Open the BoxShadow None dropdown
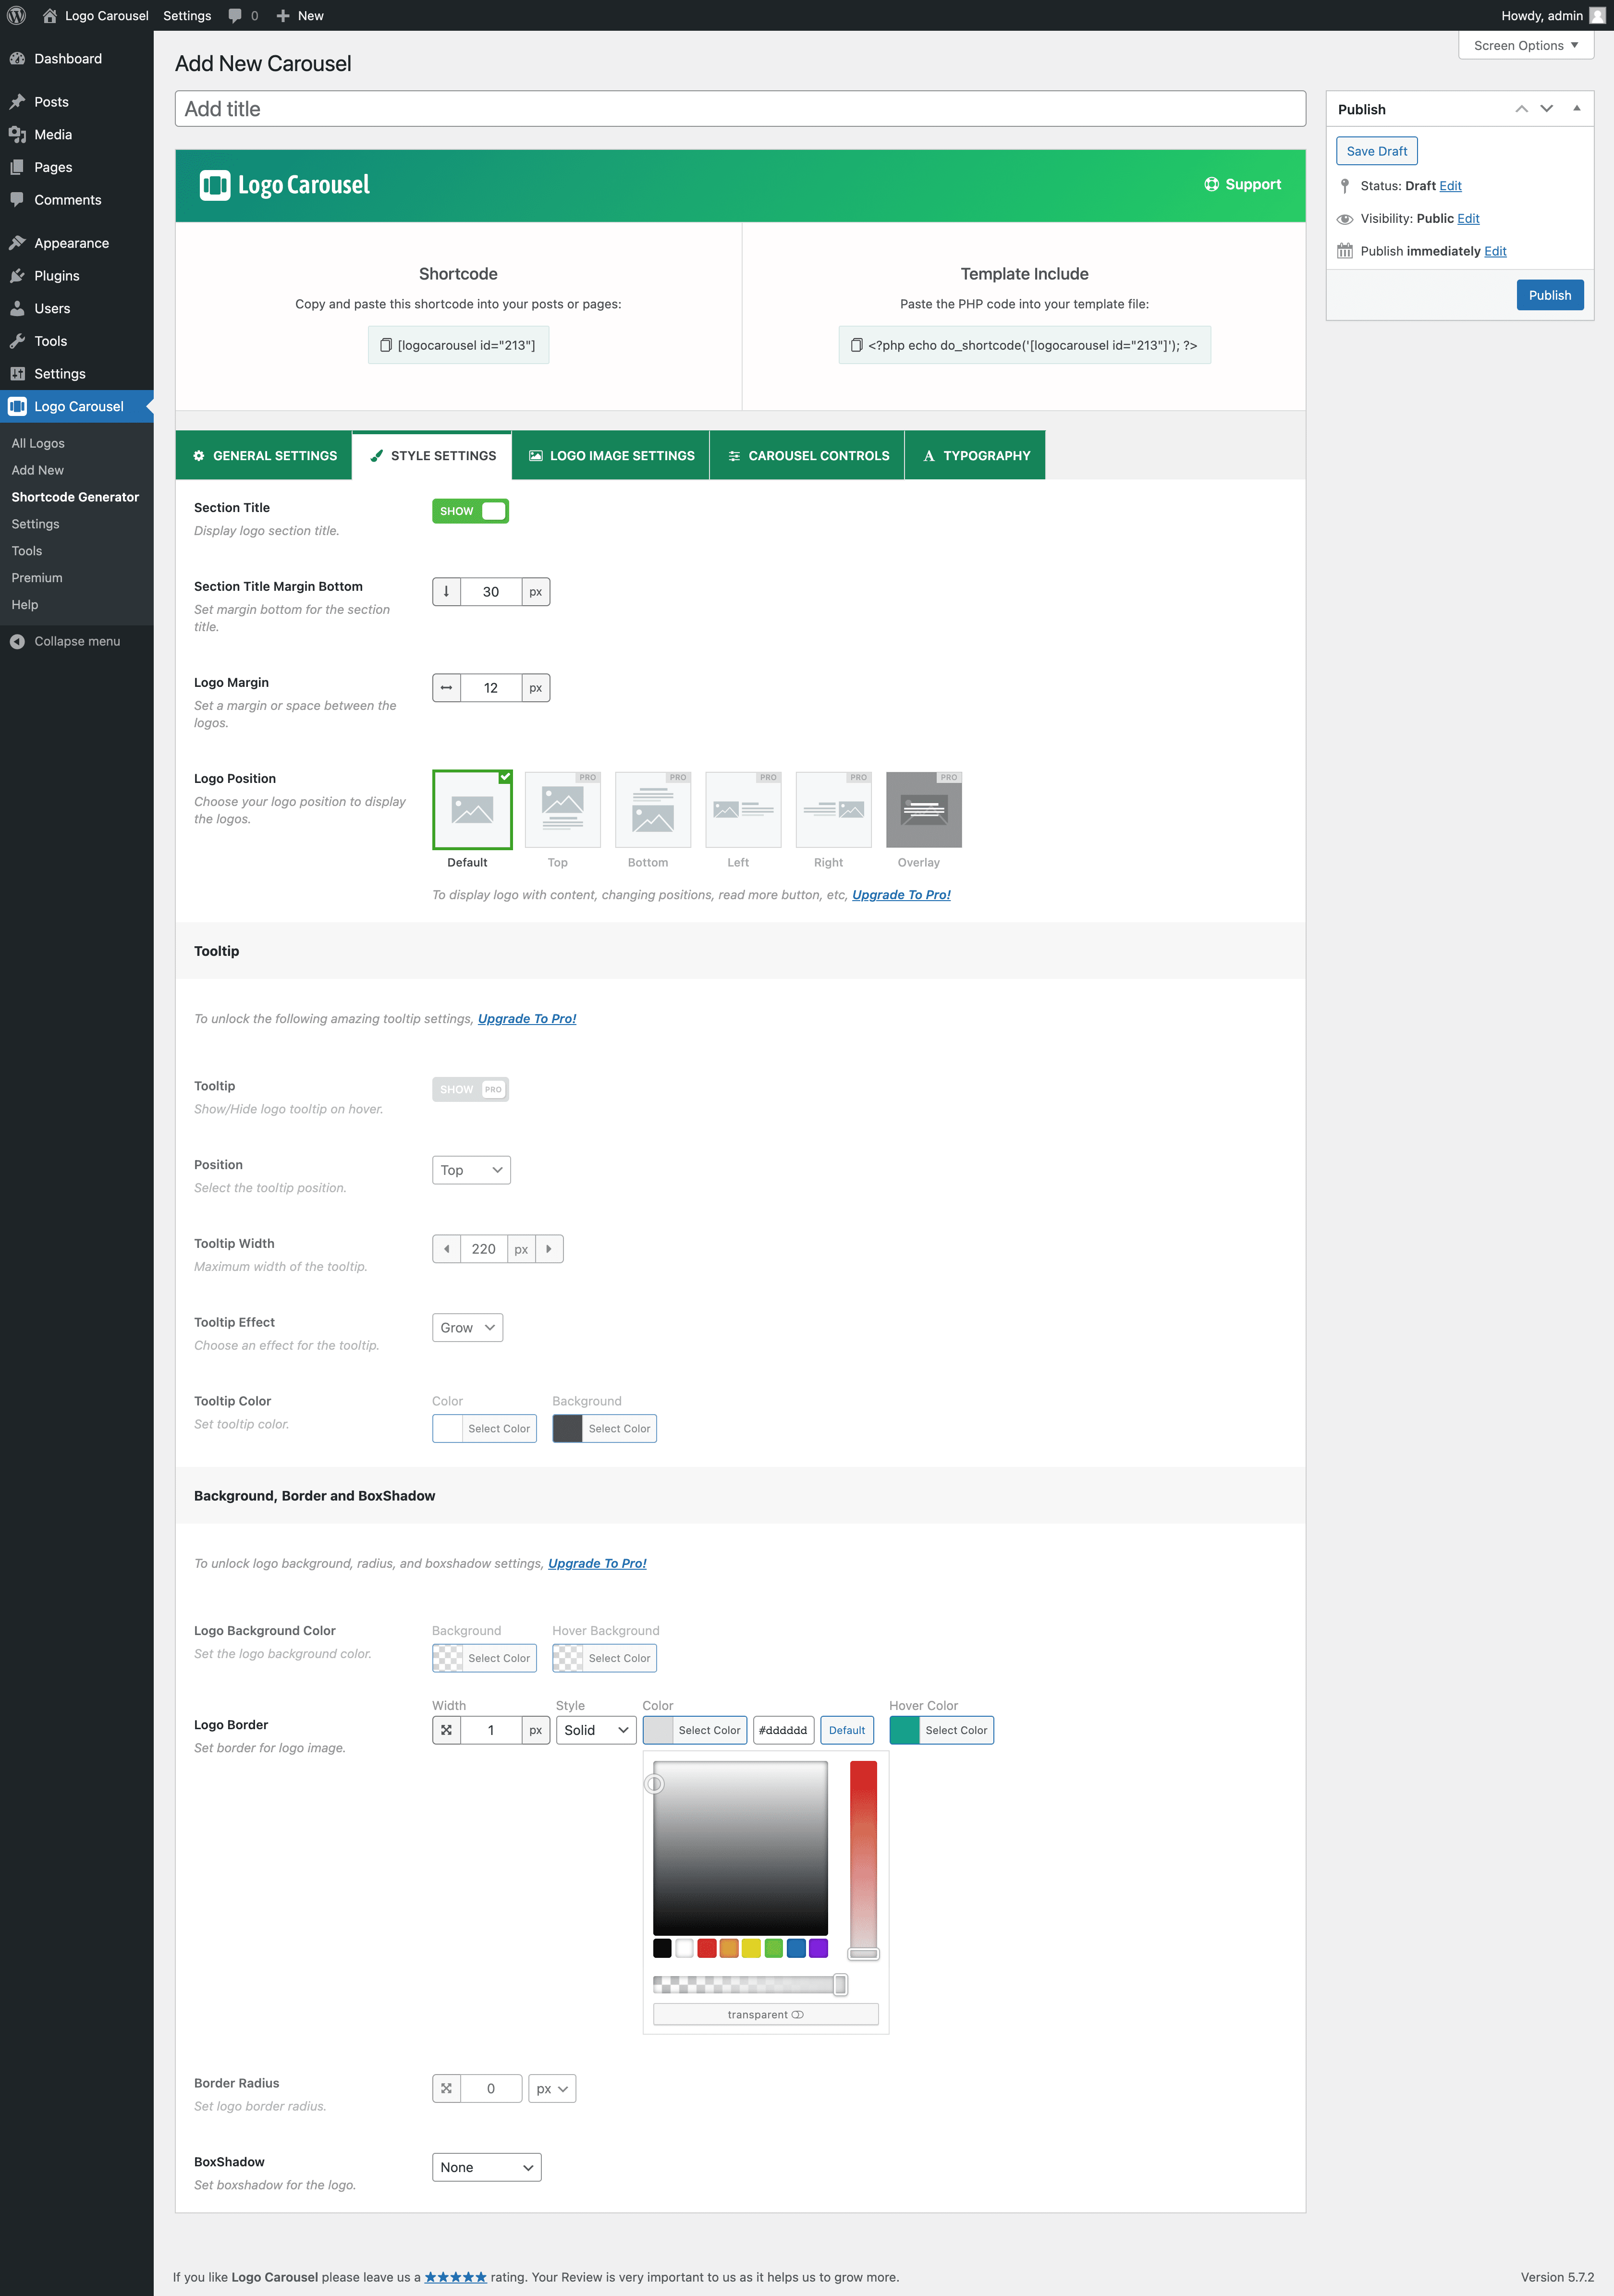Image resolution: width=1614 pixels, height=2296 pixels. click(486, 2167)
